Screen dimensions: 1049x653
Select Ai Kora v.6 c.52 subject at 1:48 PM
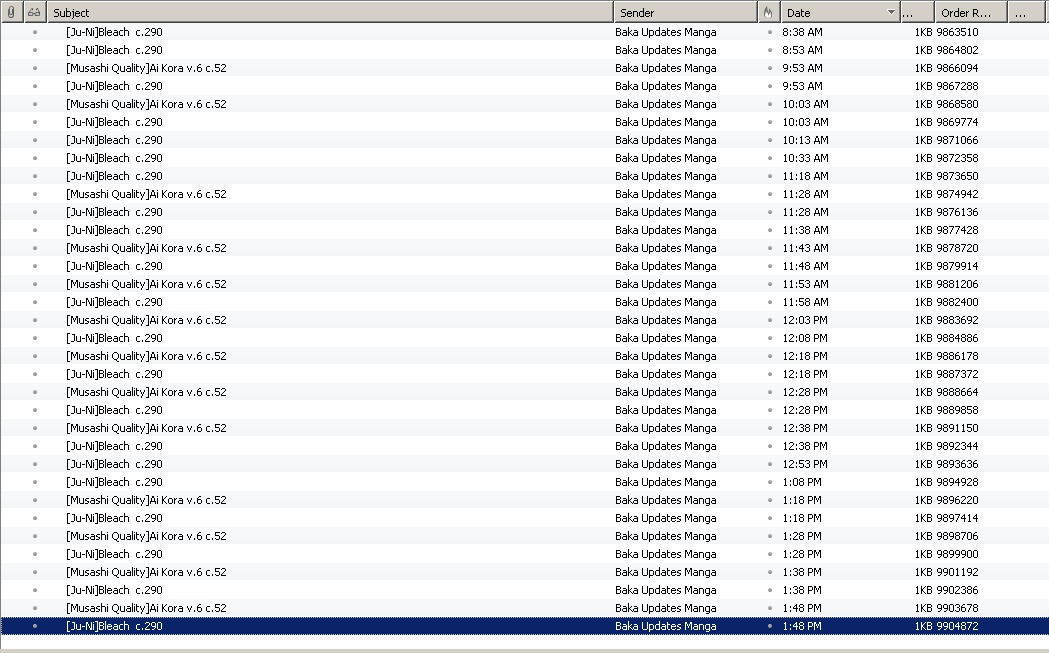(x=147, y=608)
